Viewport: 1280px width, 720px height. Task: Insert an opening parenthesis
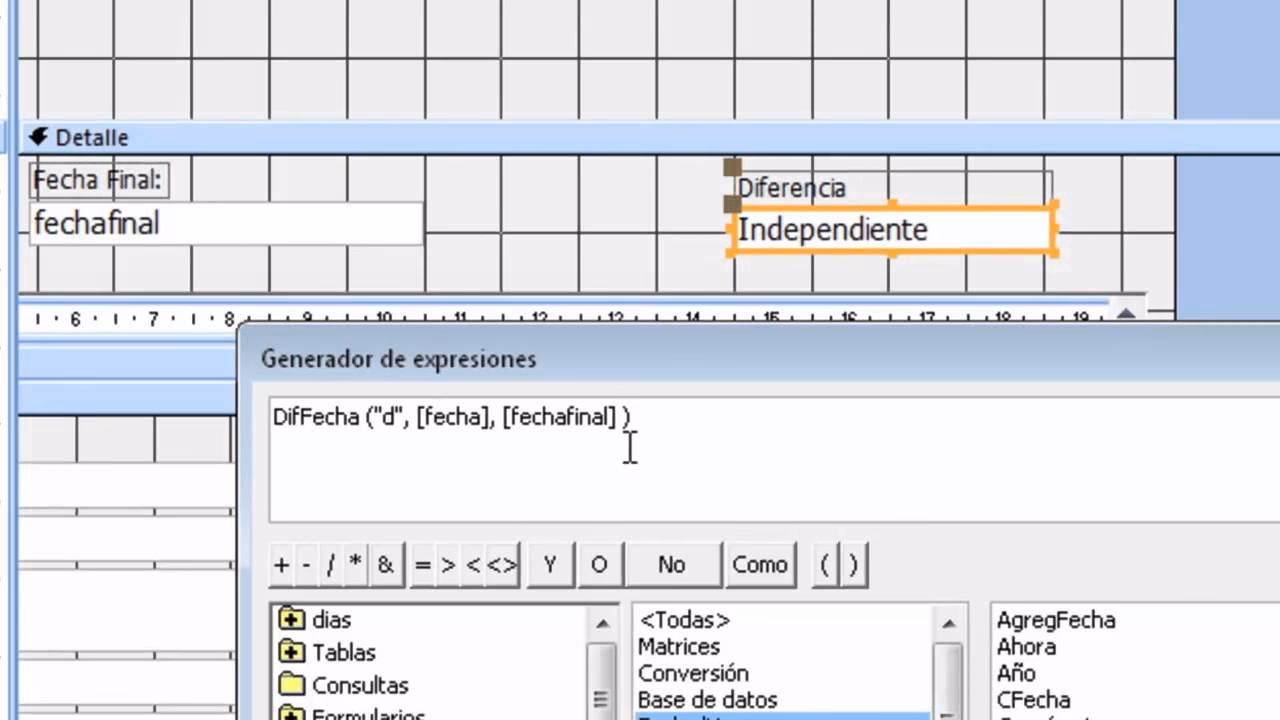coord(824,565)
